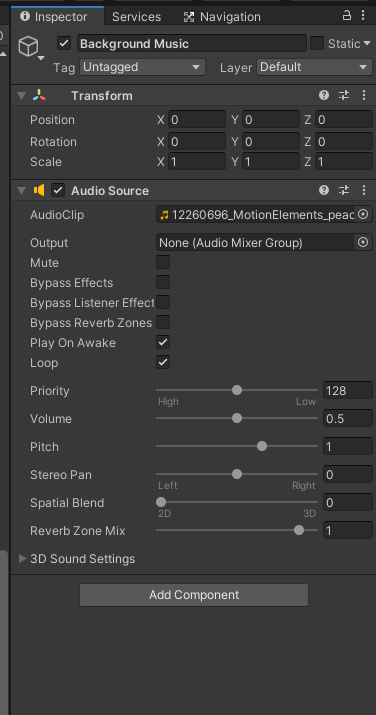
Task: Click the Add Component button
Action: [194, 595]
